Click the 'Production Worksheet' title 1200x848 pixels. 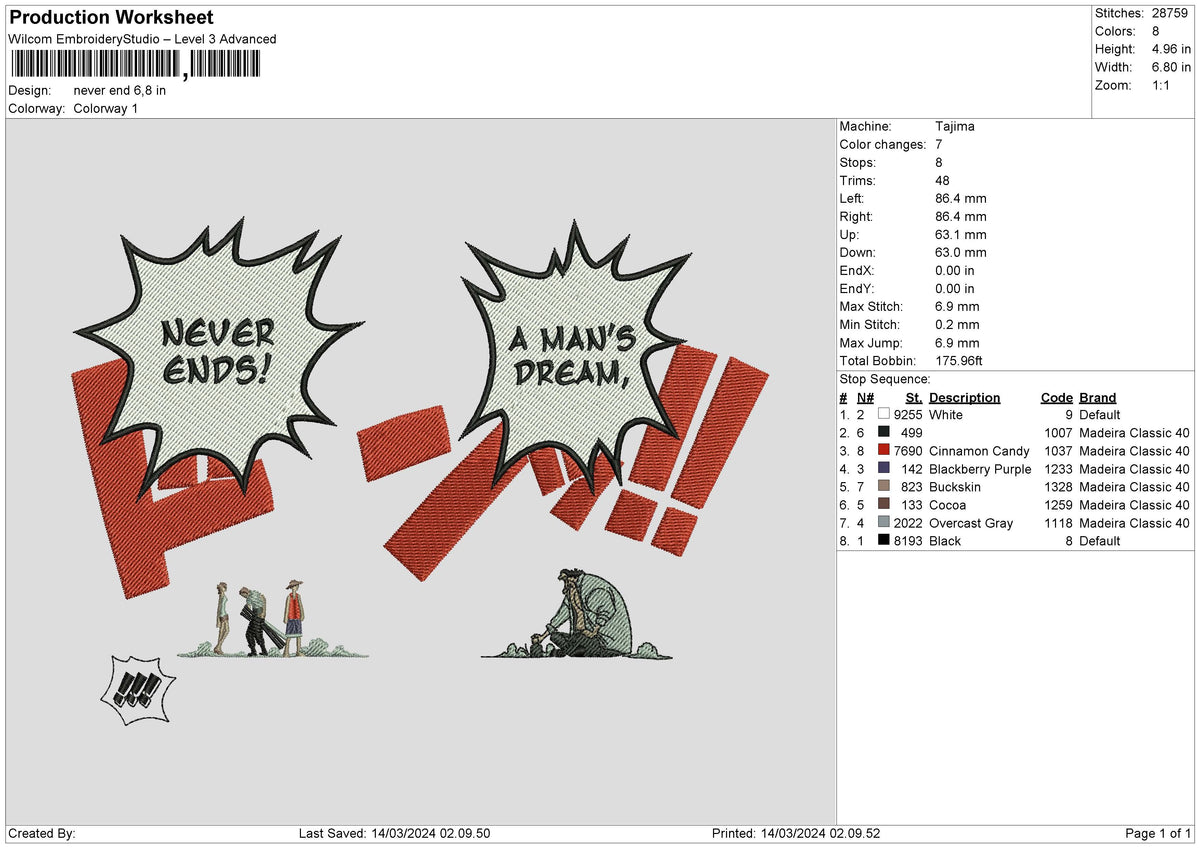point(111,17)
